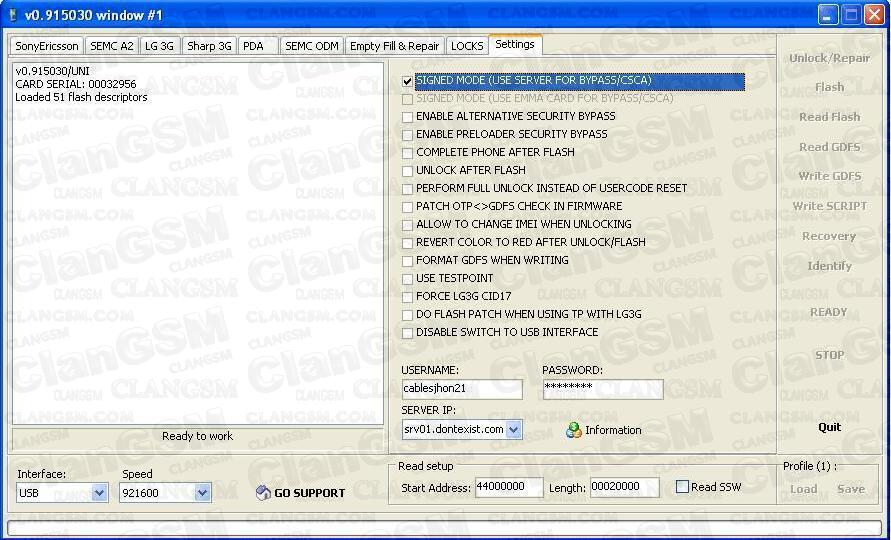Expand the Interface USB dropdown

click(x=99, y=493)
